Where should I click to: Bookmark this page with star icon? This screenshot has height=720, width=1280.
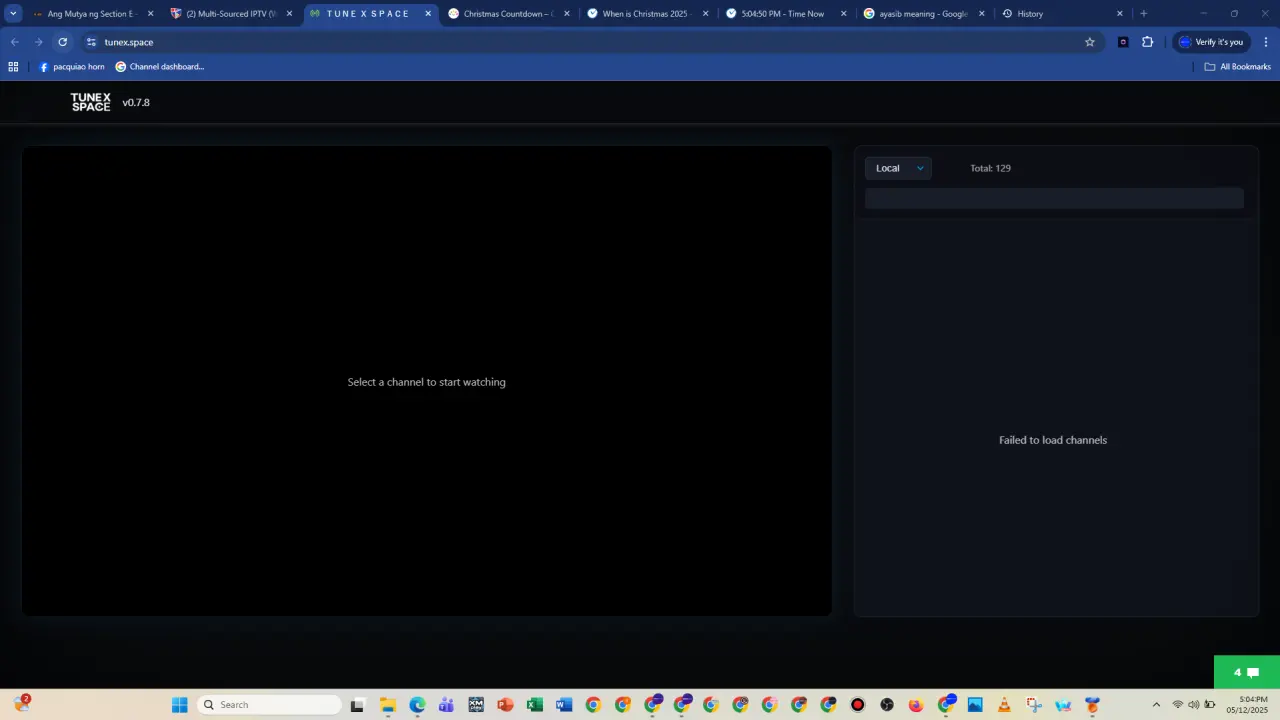(1090, 42)
